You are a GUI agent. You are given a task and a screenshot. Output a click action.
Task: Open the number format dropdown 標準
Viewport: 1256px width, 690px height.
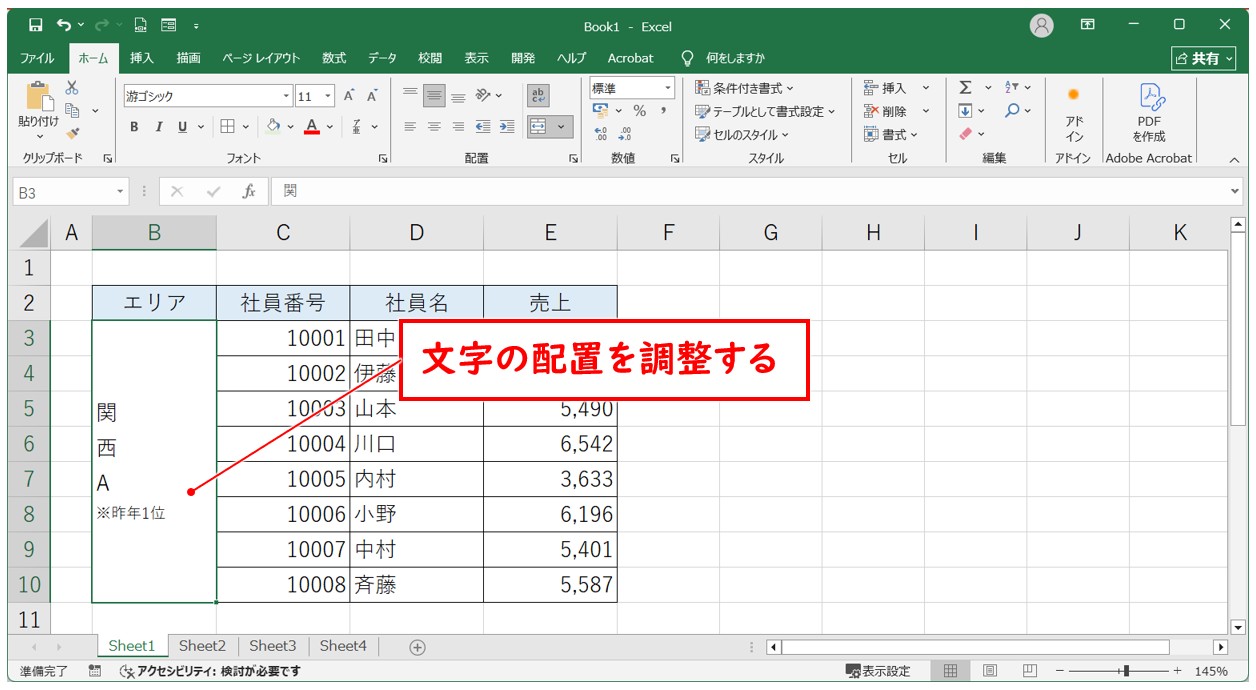pos(668,88)
